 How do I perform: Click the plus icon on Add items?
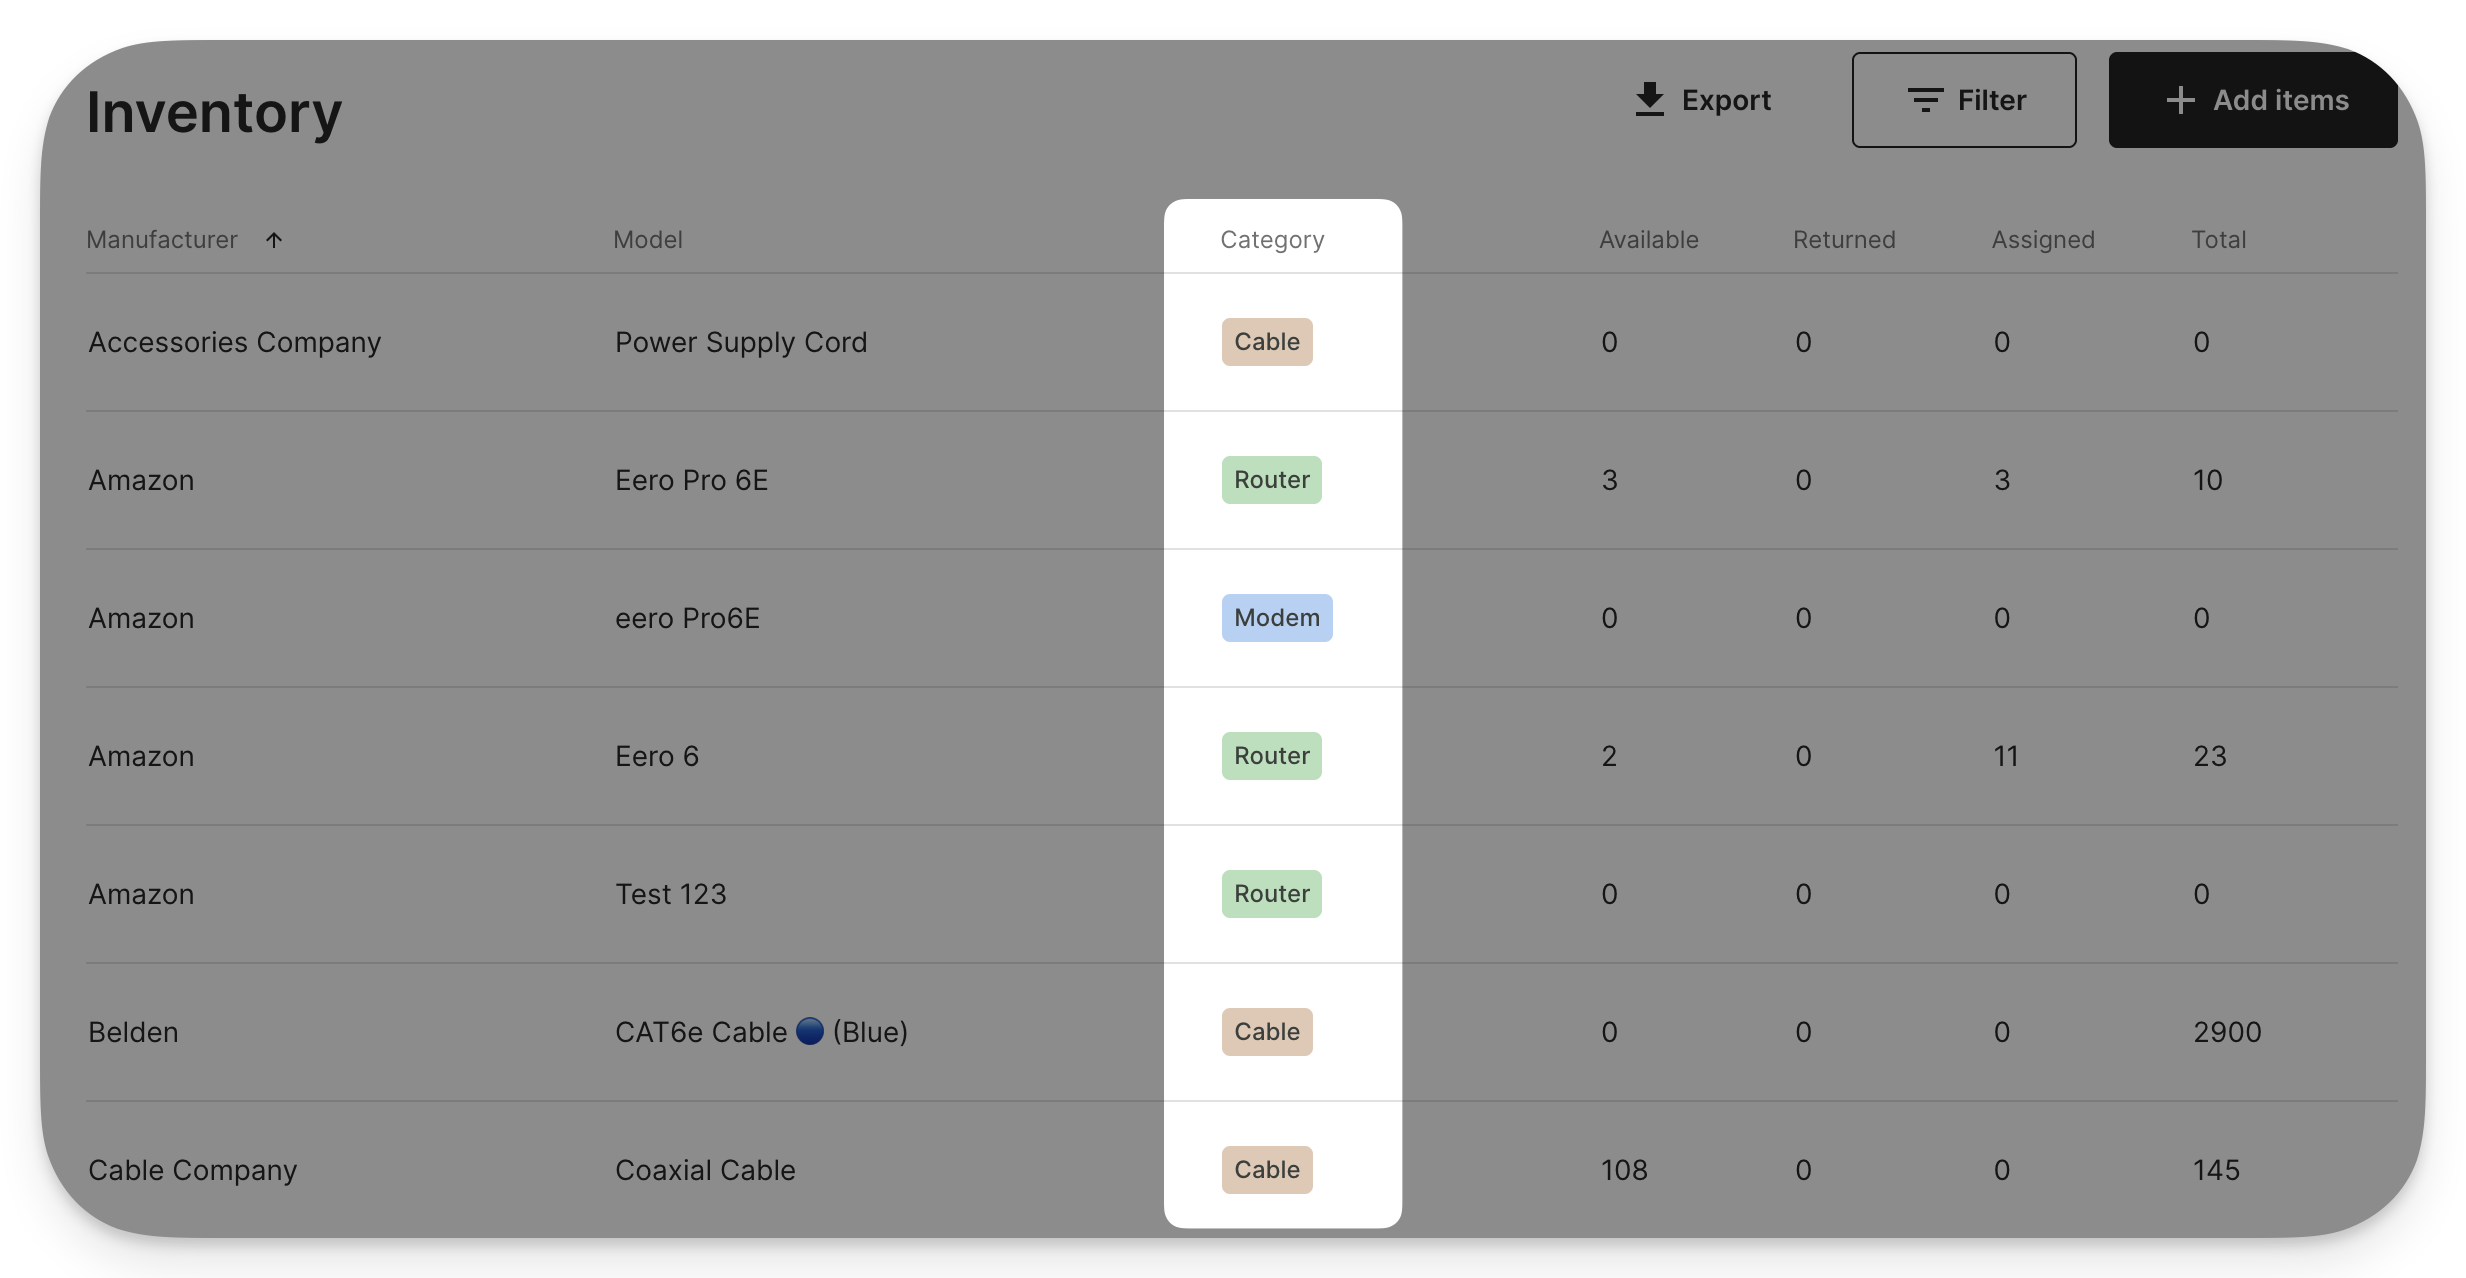[x=2180, y=100]
